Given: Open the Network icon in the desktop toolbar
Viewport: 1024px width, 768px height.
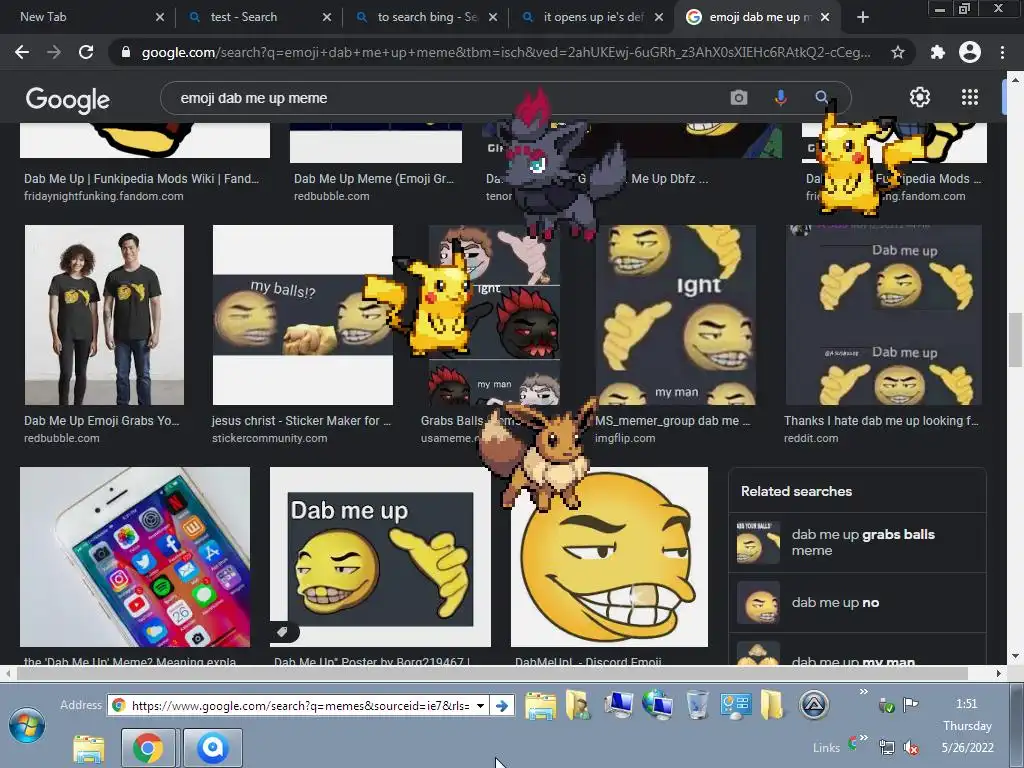Looking at the screenshot, I should pyautogui.click(x=657, y=705).
